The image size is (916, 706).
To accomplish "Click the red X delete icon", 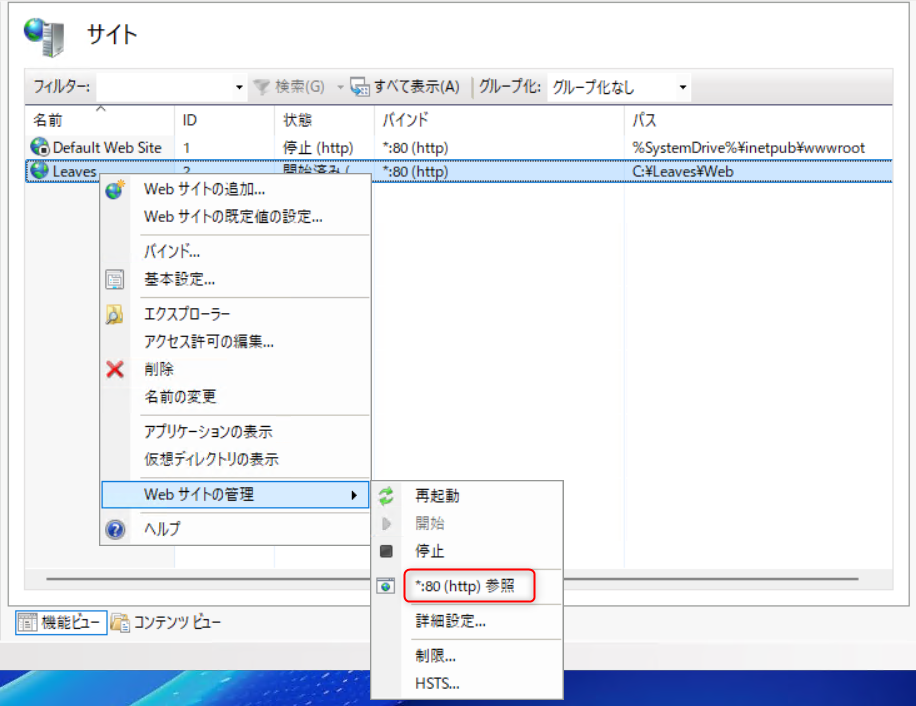I will (x=115, y=369).
